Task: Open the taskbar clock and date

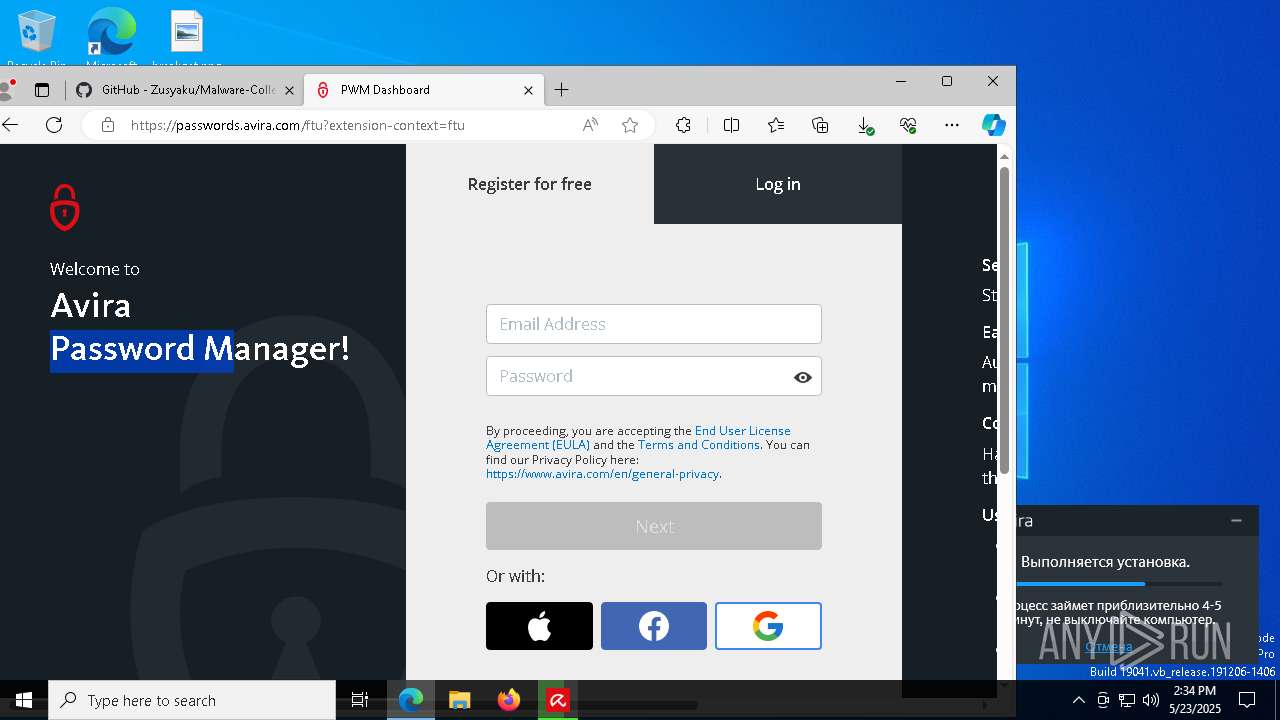Action: (x=1195, y=700)
